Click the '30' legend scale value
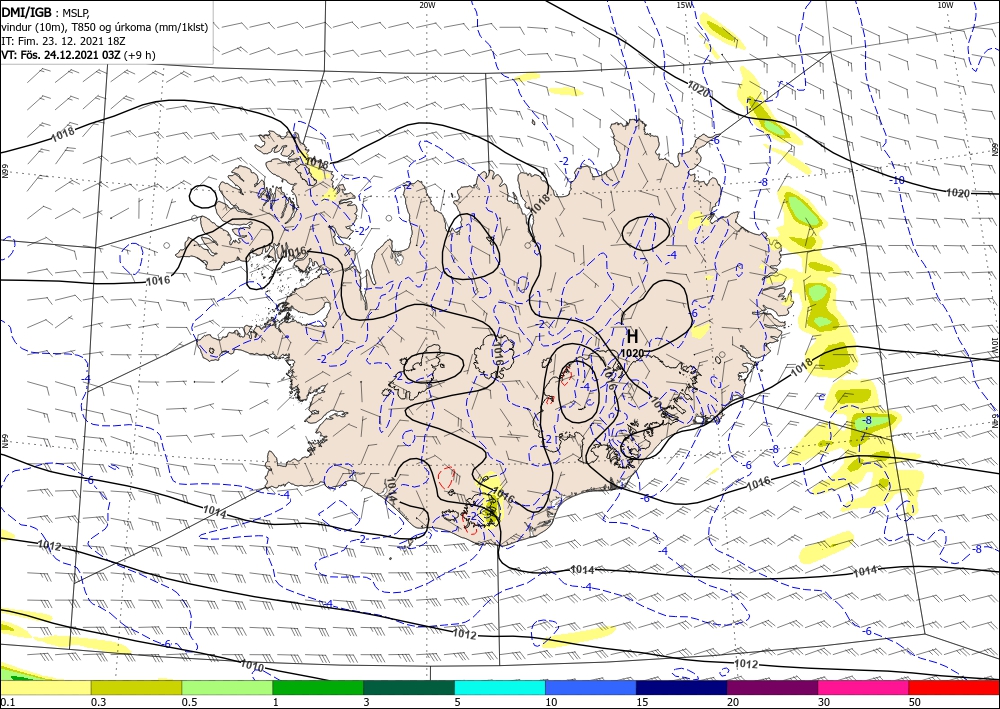The height and width of the screenshot is (709, 1000). pyautogui.click(x=824, y=702)
